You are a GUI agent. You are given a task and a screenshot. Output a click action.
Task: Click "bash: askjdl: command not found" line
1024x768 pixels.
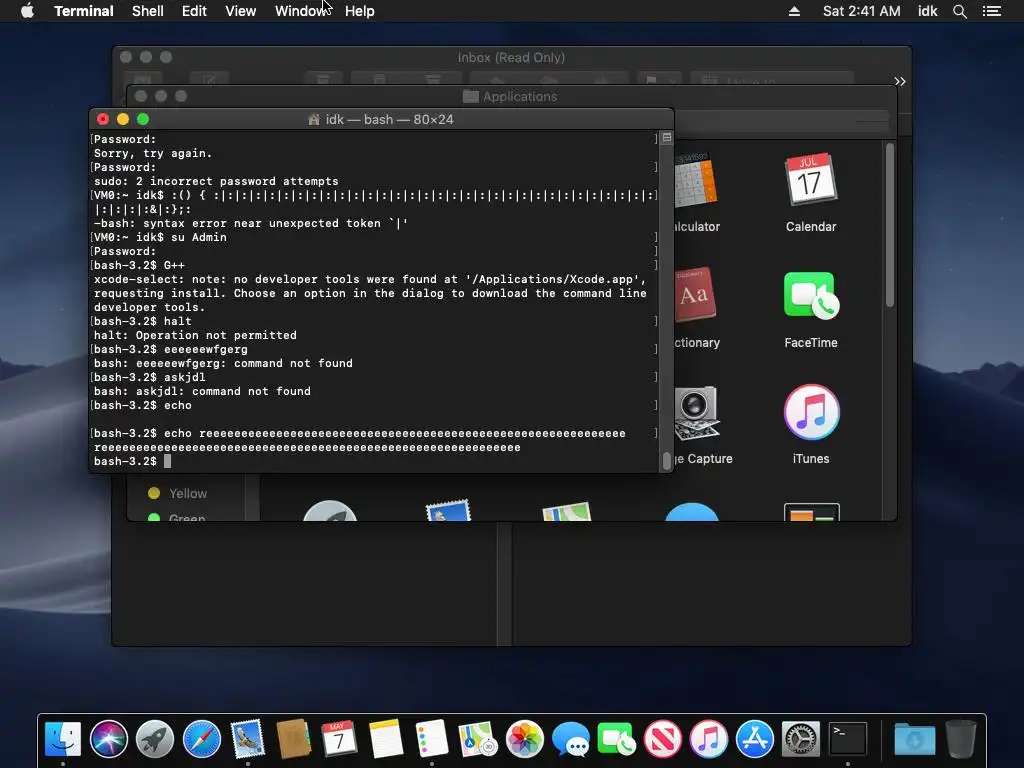[202, 391]
